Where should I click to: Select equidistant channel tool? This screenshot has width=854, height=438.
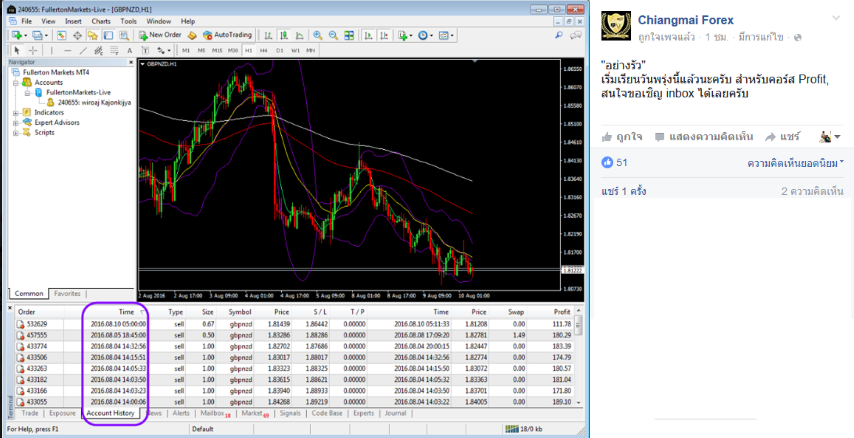point(99,51)
